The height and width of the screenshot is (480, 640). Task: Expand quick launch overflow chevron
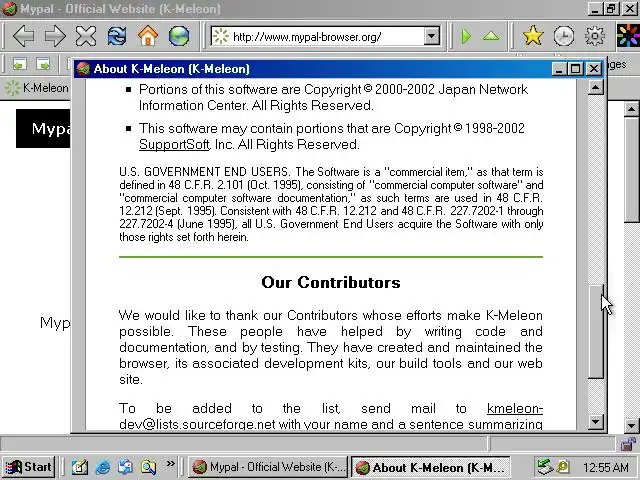click(x=171, y=464)
